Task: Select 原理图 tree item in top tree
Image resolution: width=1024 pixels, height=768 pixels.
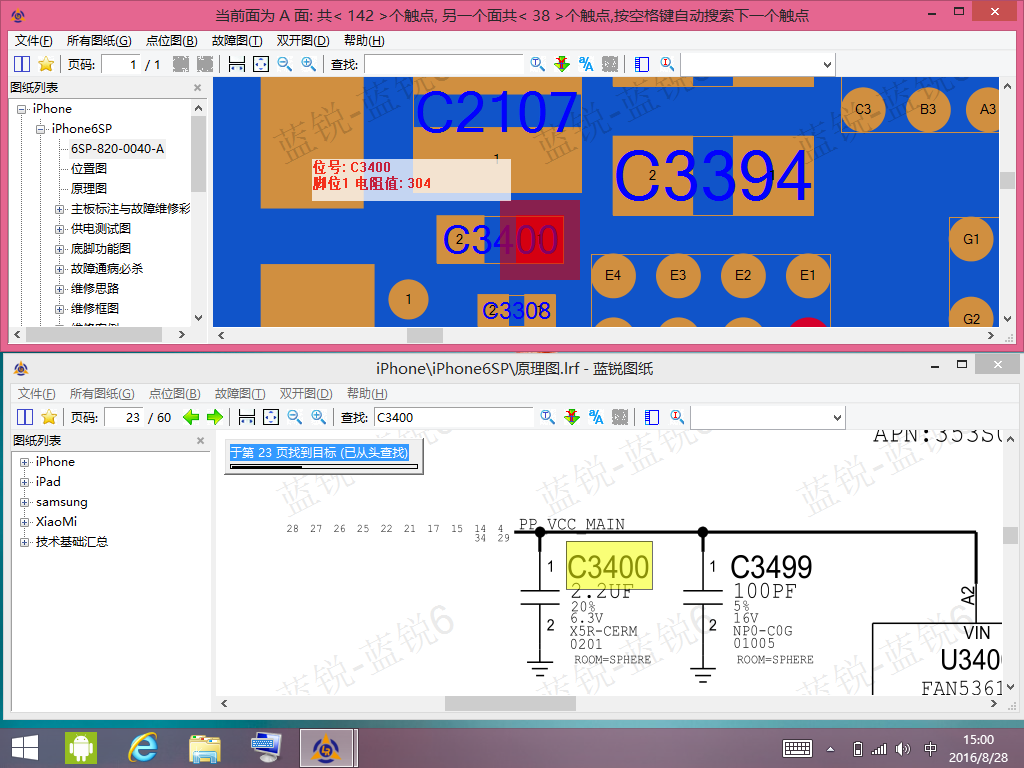Action: (x=89, y=189)
